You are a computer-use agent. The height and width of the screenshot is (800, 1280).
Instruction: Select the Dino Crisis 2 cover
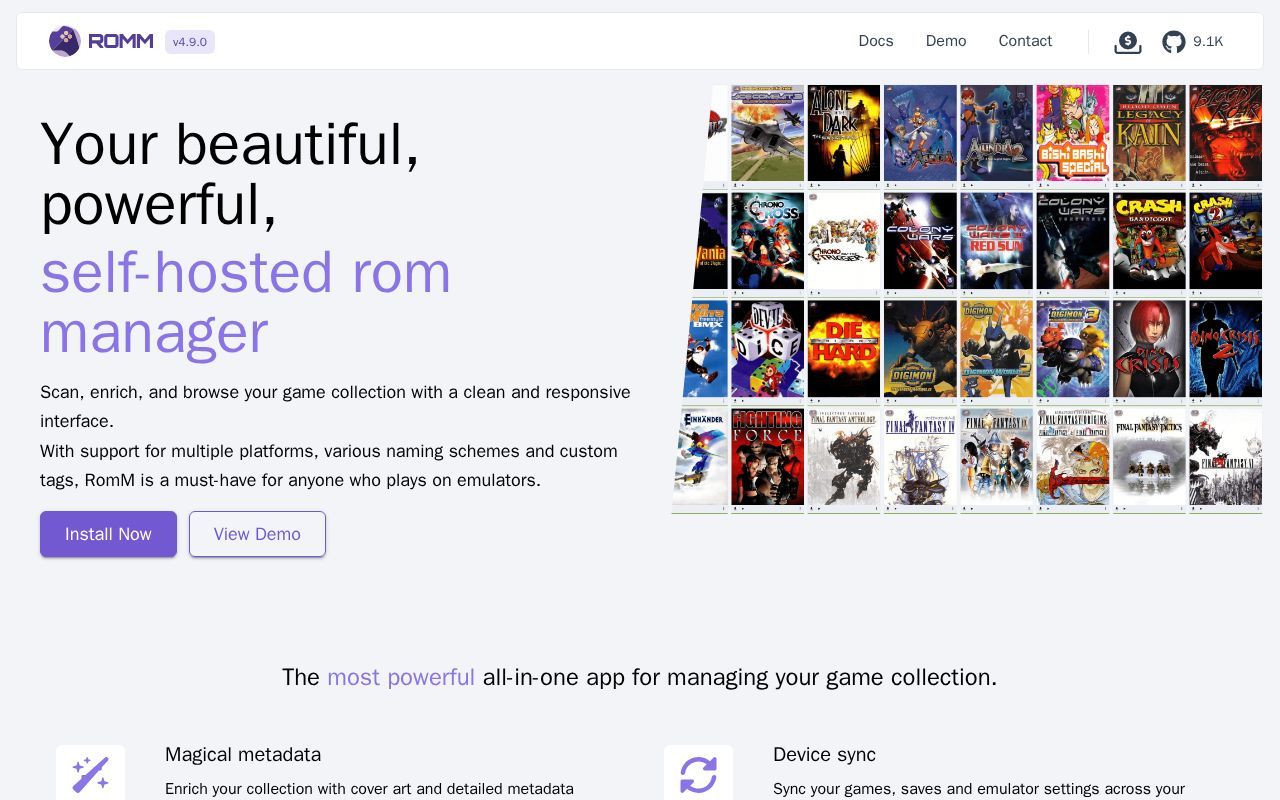pyautogui.click(x=1226, y=349)
